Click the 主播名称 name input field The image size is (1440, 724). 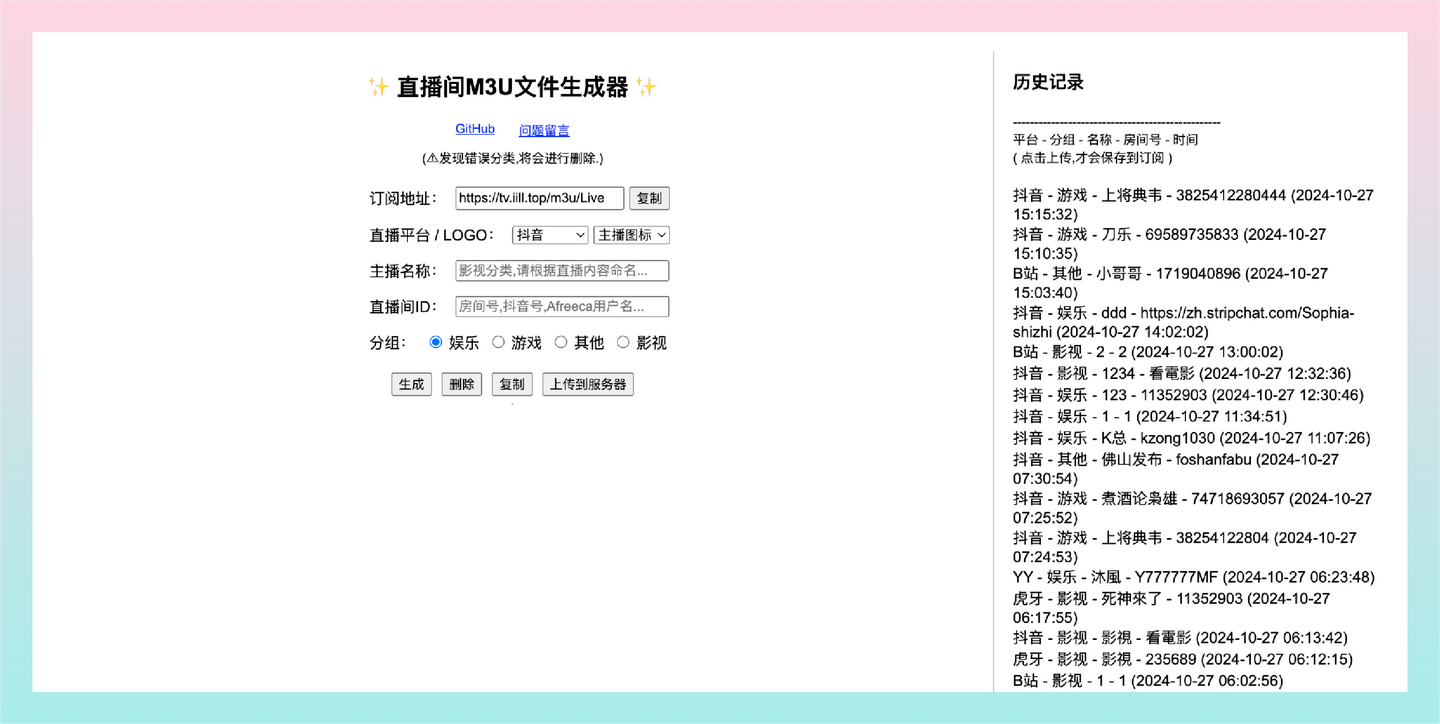point(561,270)
